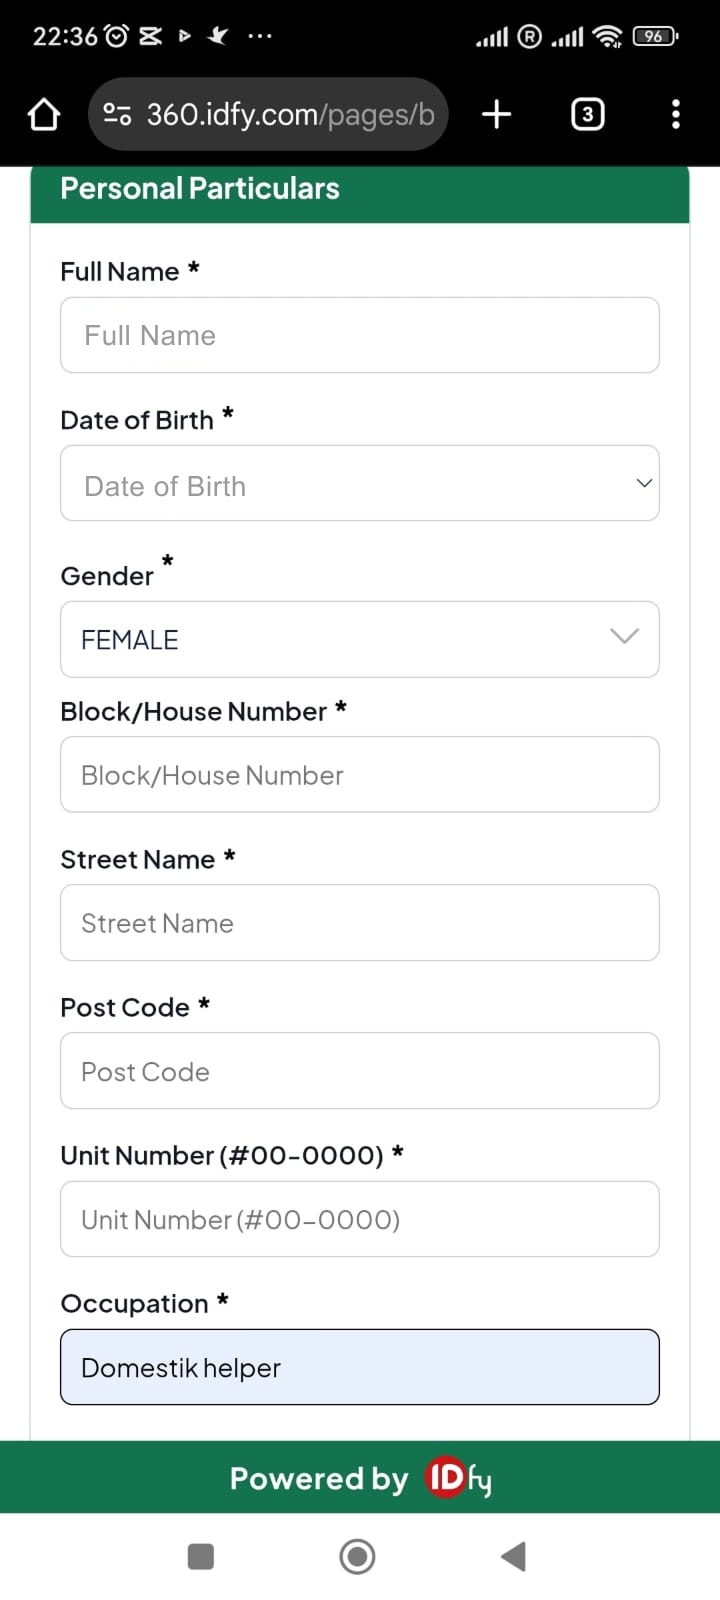
Task: Click chevron arrow on Gender field
Action: coord(624,637)
